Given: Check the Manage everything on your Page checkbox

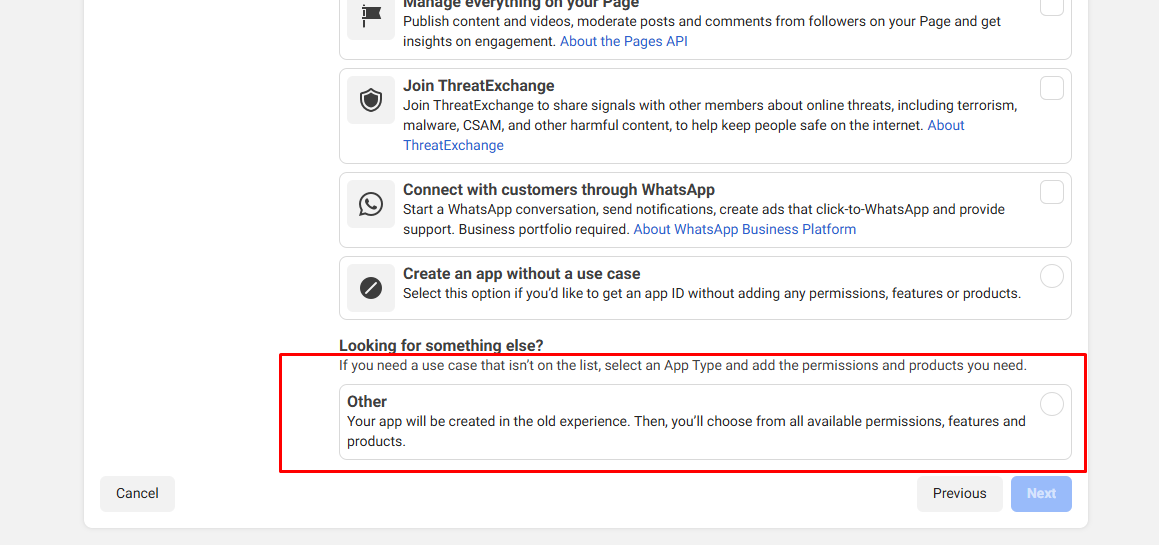Looking at the screenshot, I should (1051, 5).
